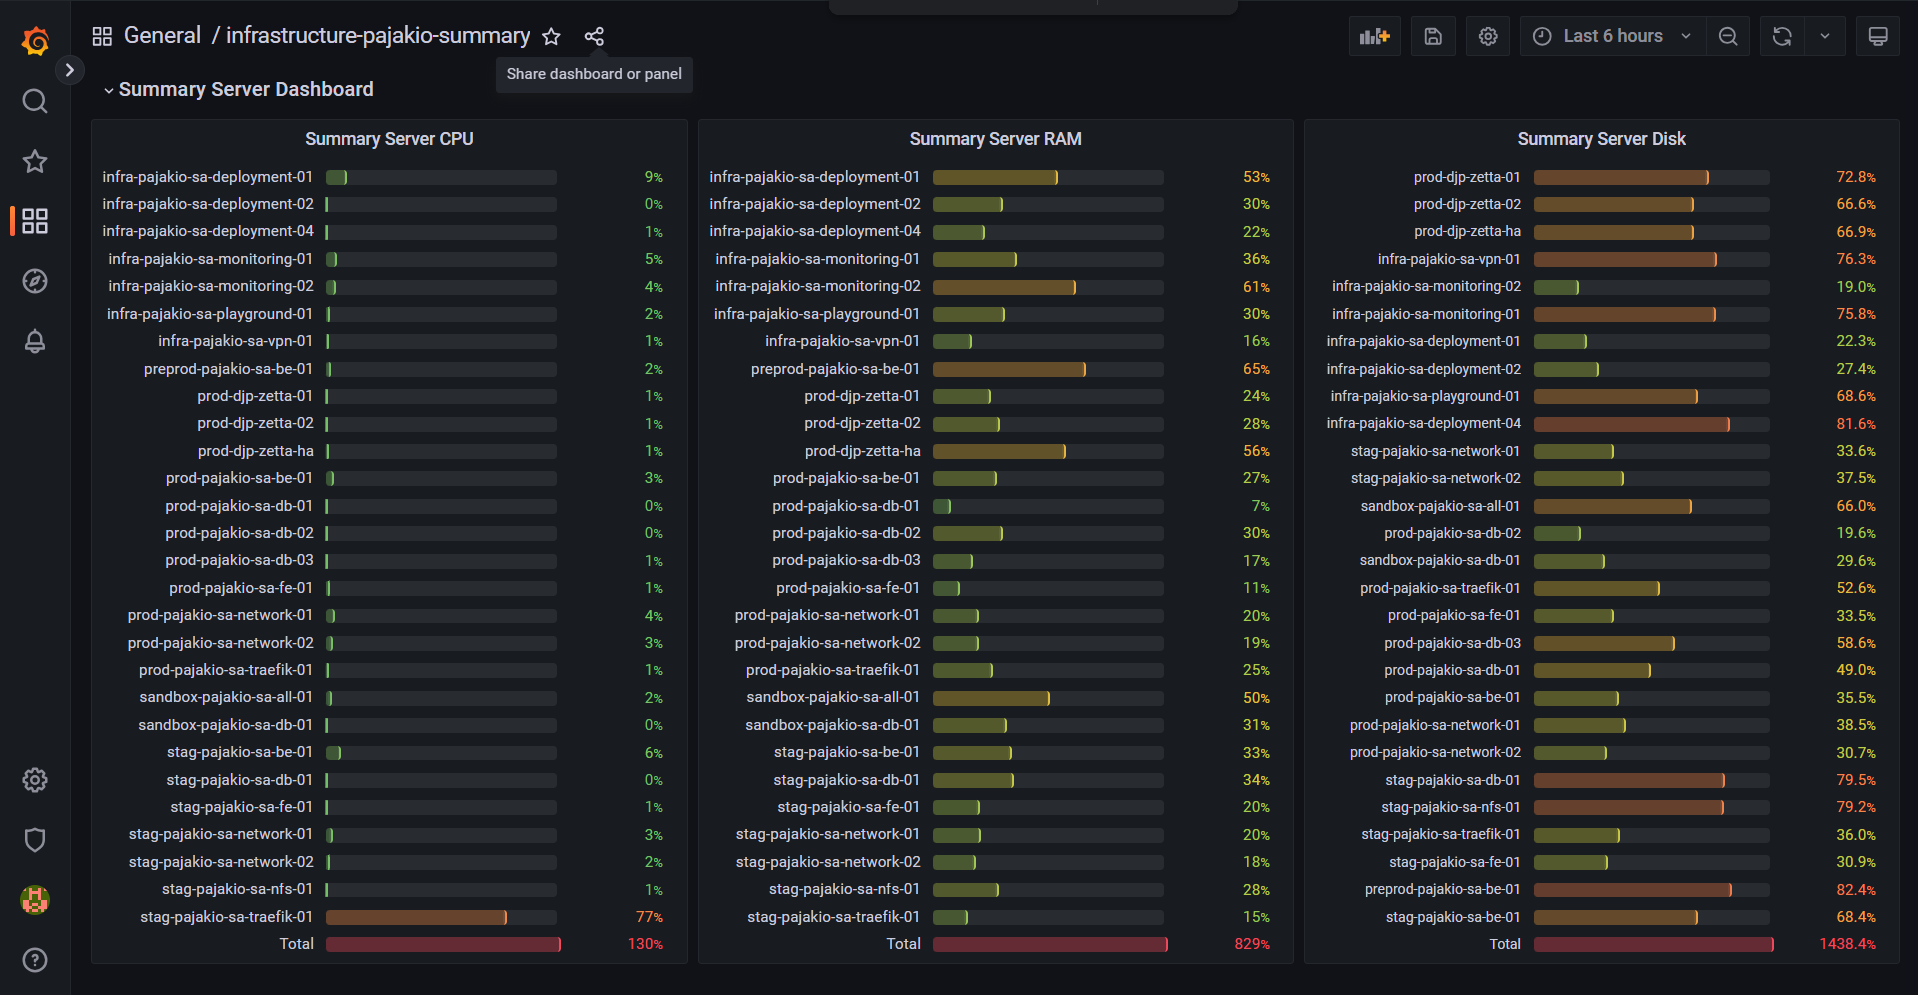This screenshot has width=1918, height=995.
Task: Open Dashboard settings gear in toolbar
Action: tap(1488, 36)
